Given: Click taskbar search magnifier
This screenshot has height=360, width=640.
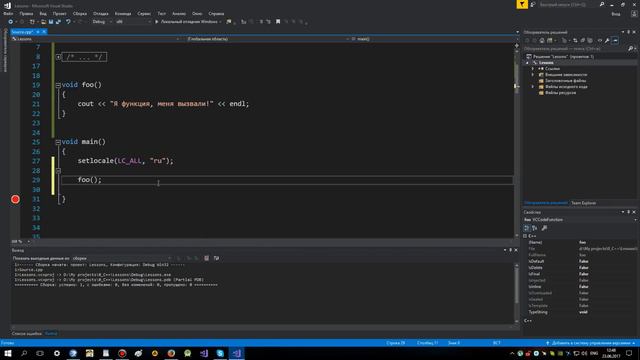Looking at the screenshot, I should click(x=24, y=353).
